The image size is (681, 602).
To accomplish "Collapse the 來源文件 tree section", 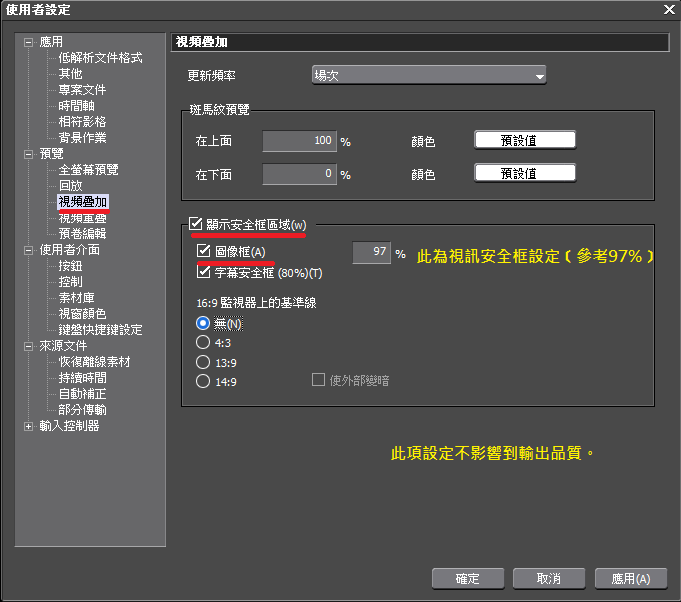I will point(28,346).
